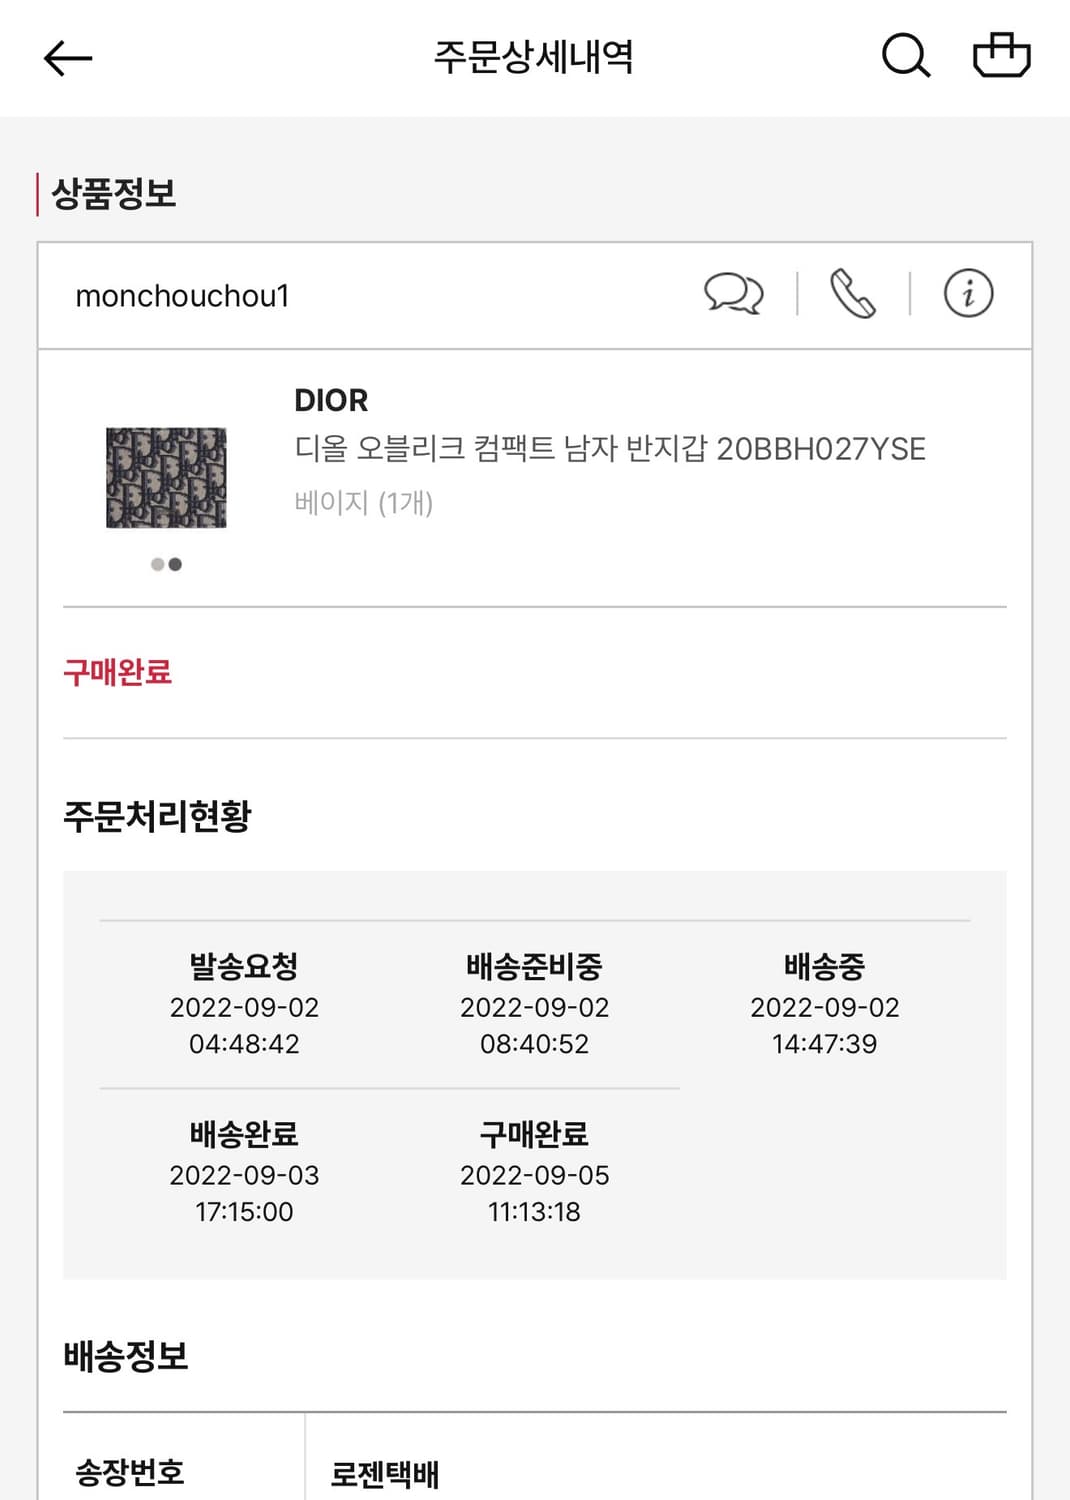Tap the 주문처리현황 section heading

point(155,815)
